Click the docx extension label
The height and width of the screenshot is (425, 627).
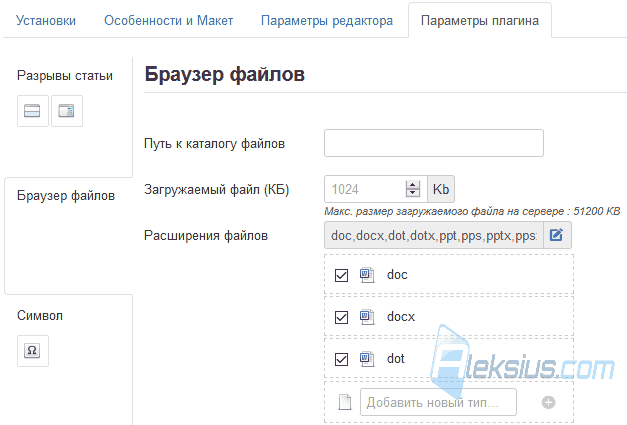pyautogui.click(x=401, y=317)
